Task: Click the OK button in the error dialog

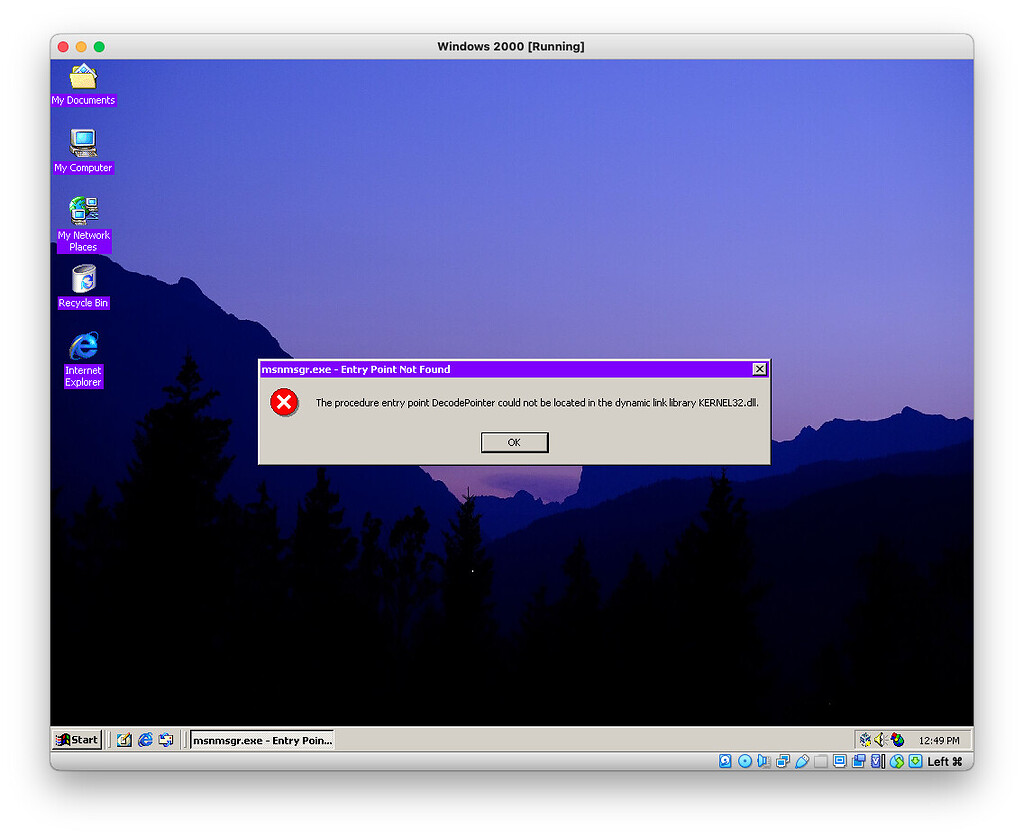Action: [514, 442]
